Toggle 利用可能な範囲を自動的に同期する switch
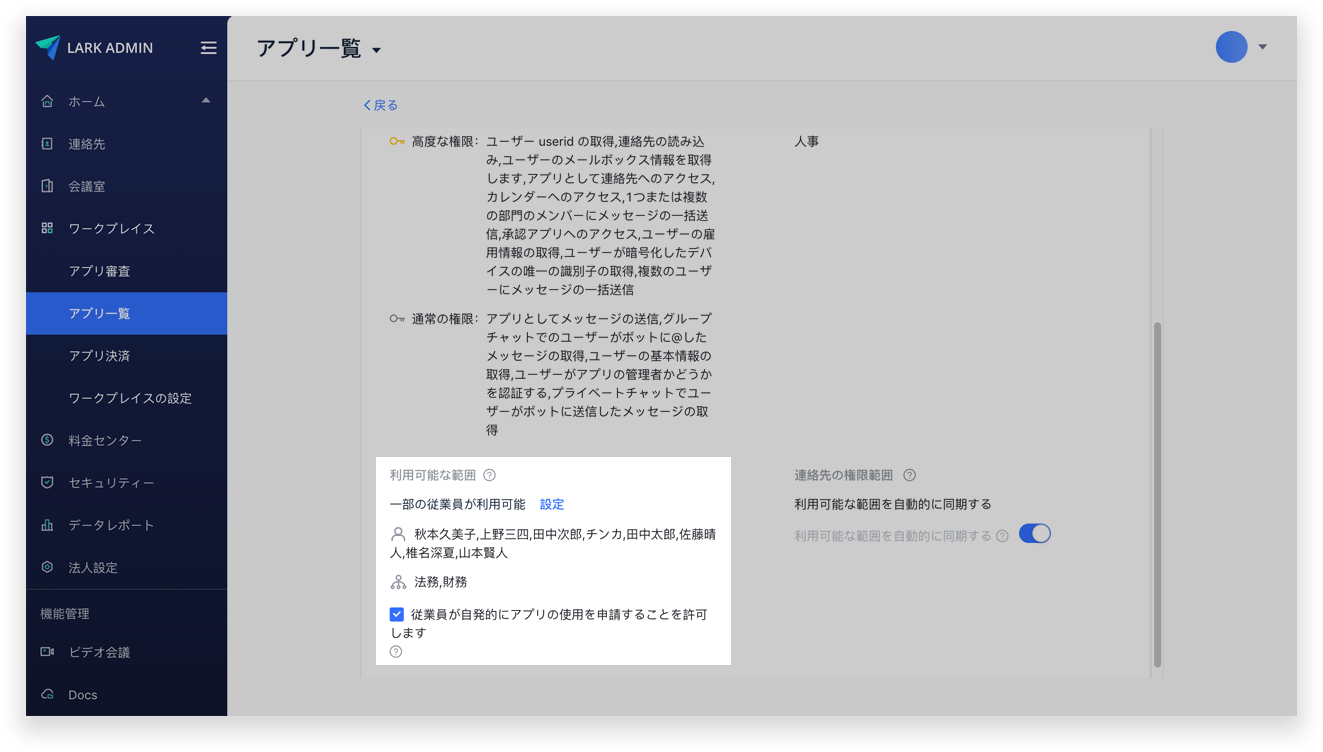Image resolution: width=1323 pixels, height=752 pixels. (1034, 534)
